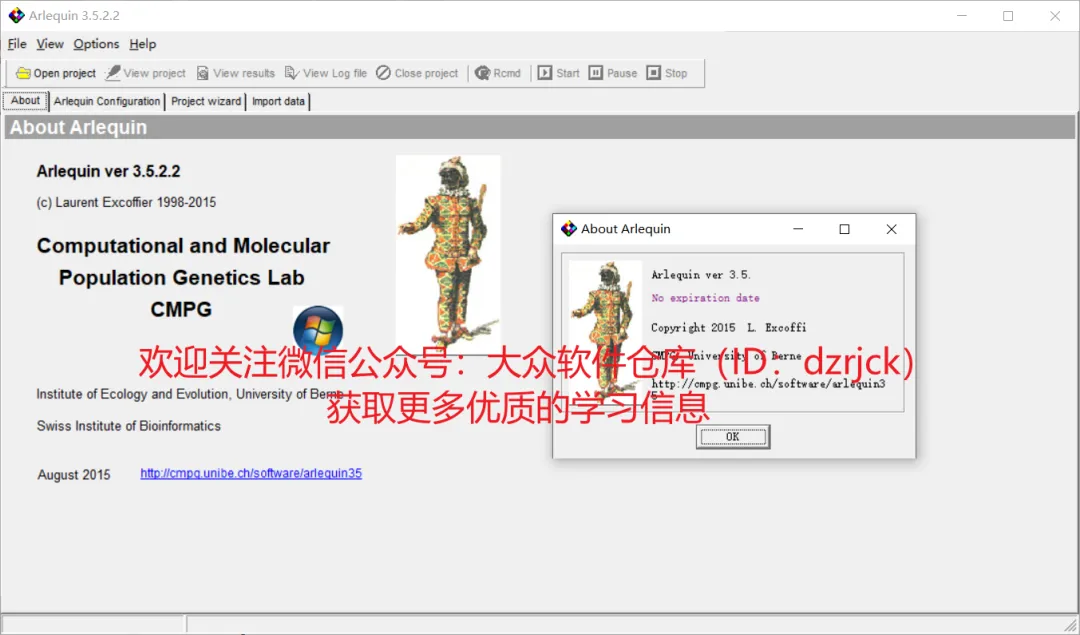This screenshot has height=635, width=1080.
Task: Click Arlequin app icon in main title bar
Action: pyautogui.click(x=16, y=15)
